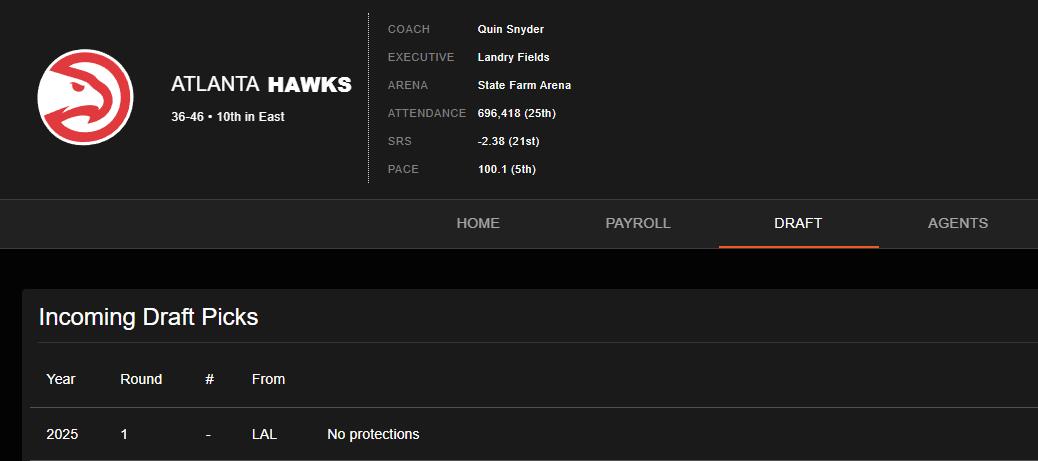Click the 36-46 record line
Screen dimensions: 1038x461
228,117
